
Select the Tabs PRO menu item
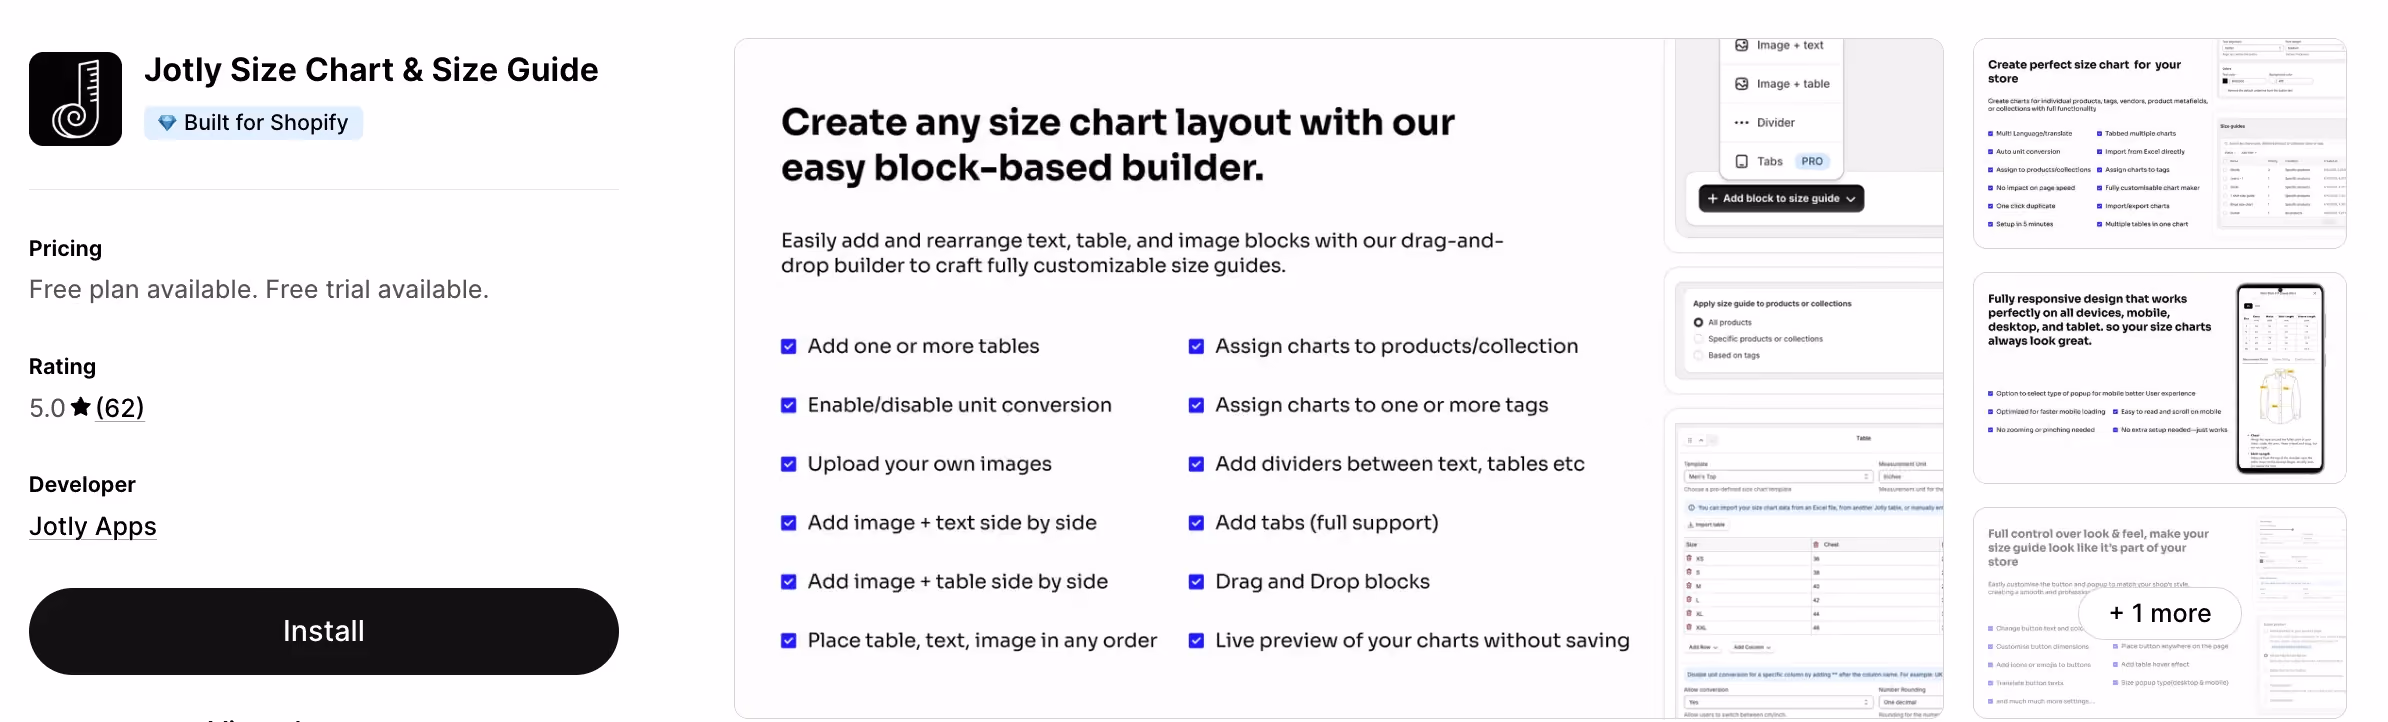point(1782,161)
